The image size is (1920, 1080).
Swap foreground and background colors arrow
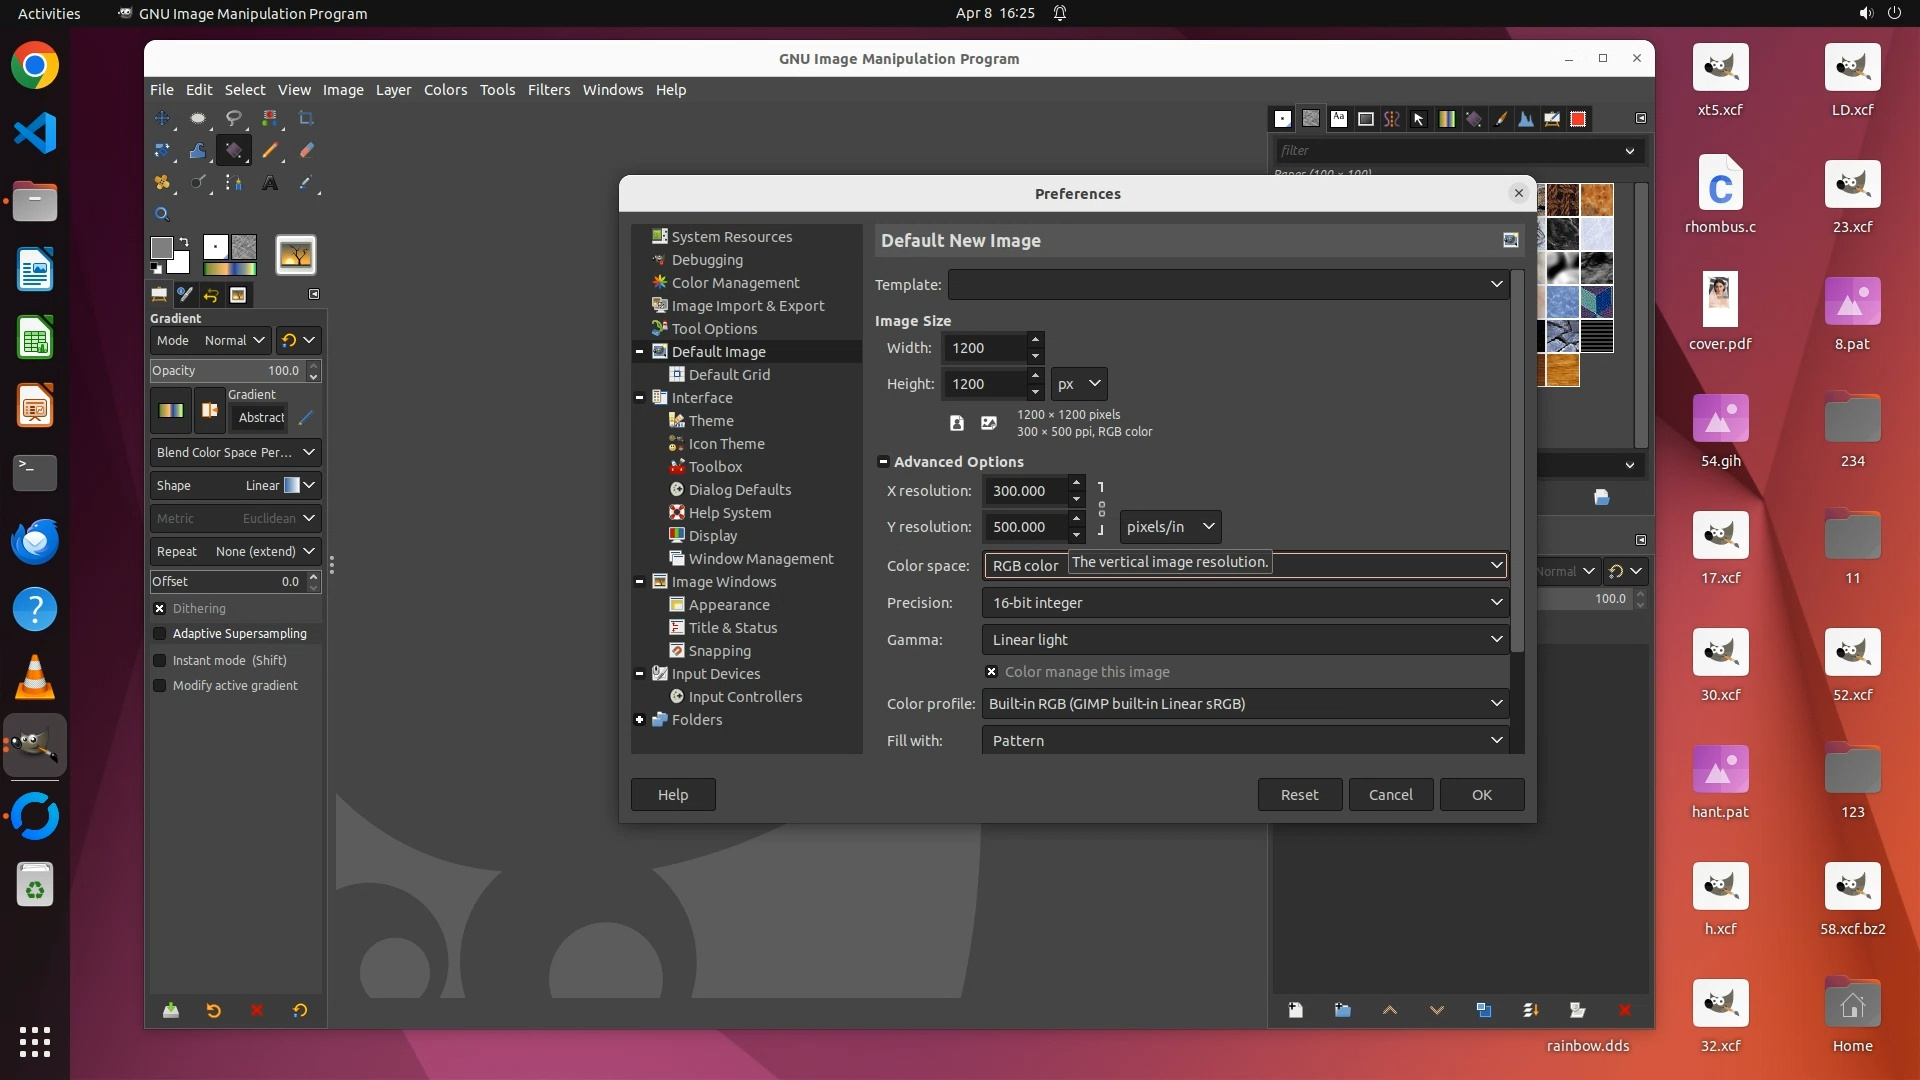(x=184, y=241)
